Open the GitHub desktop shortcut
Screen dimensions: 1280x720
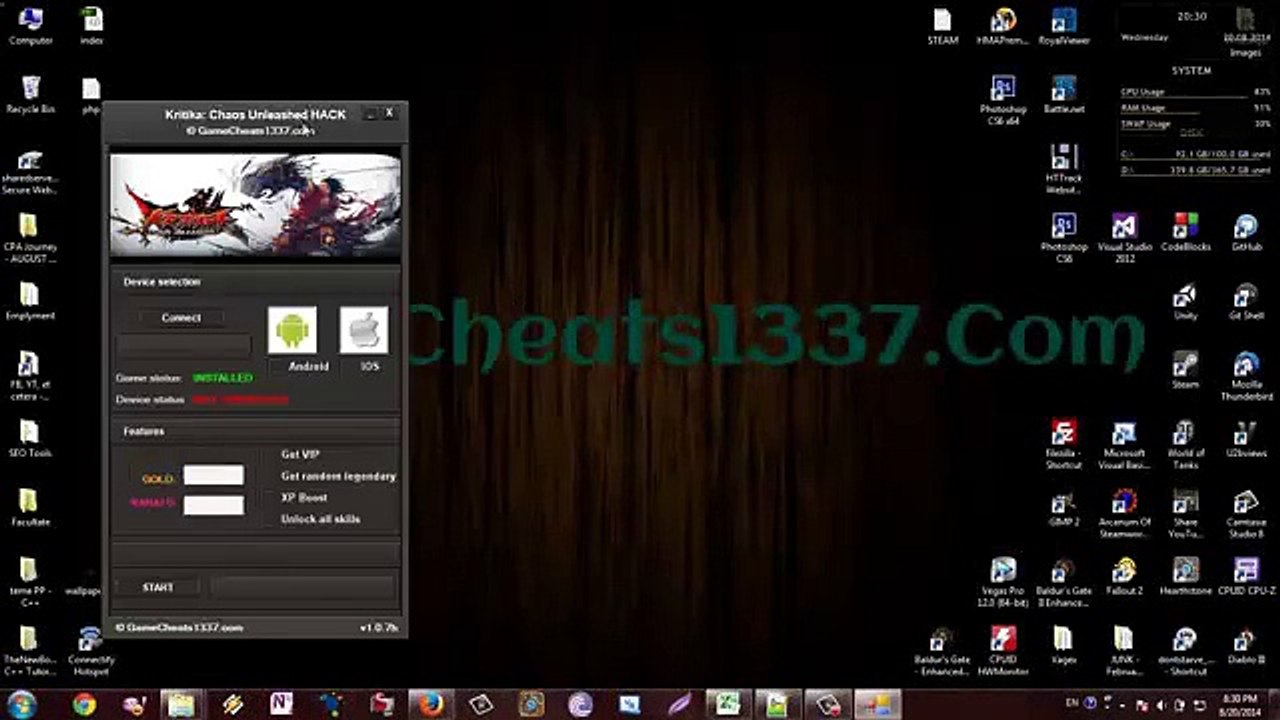[1246, 232]
